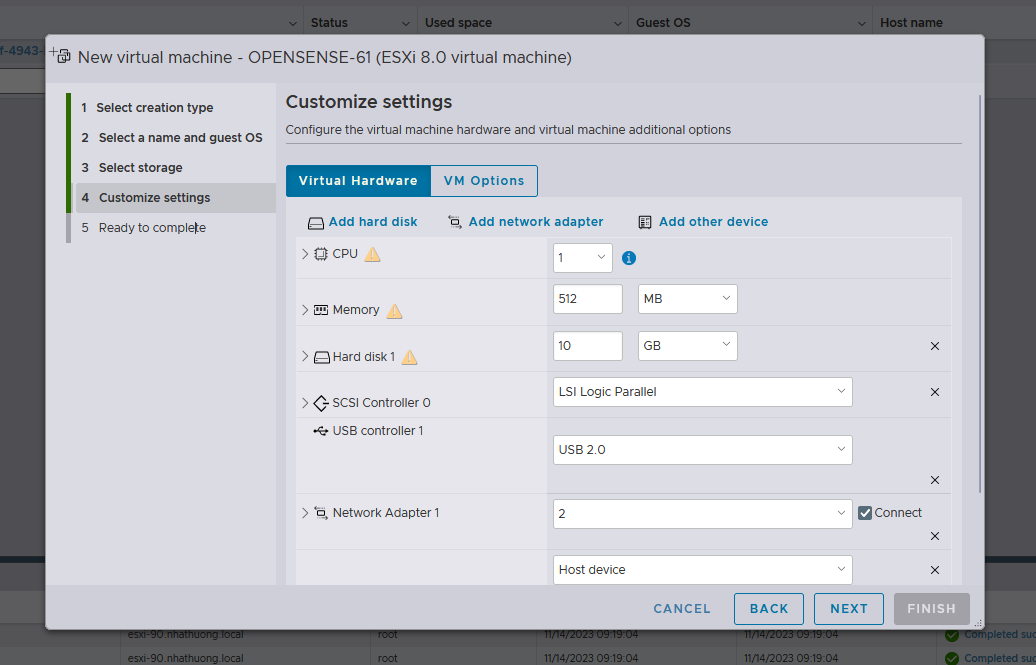This screenshot has height=665, width=1036.
Task: Remove Hard disk 1 with X icon
Action: [x=935, y=346]
